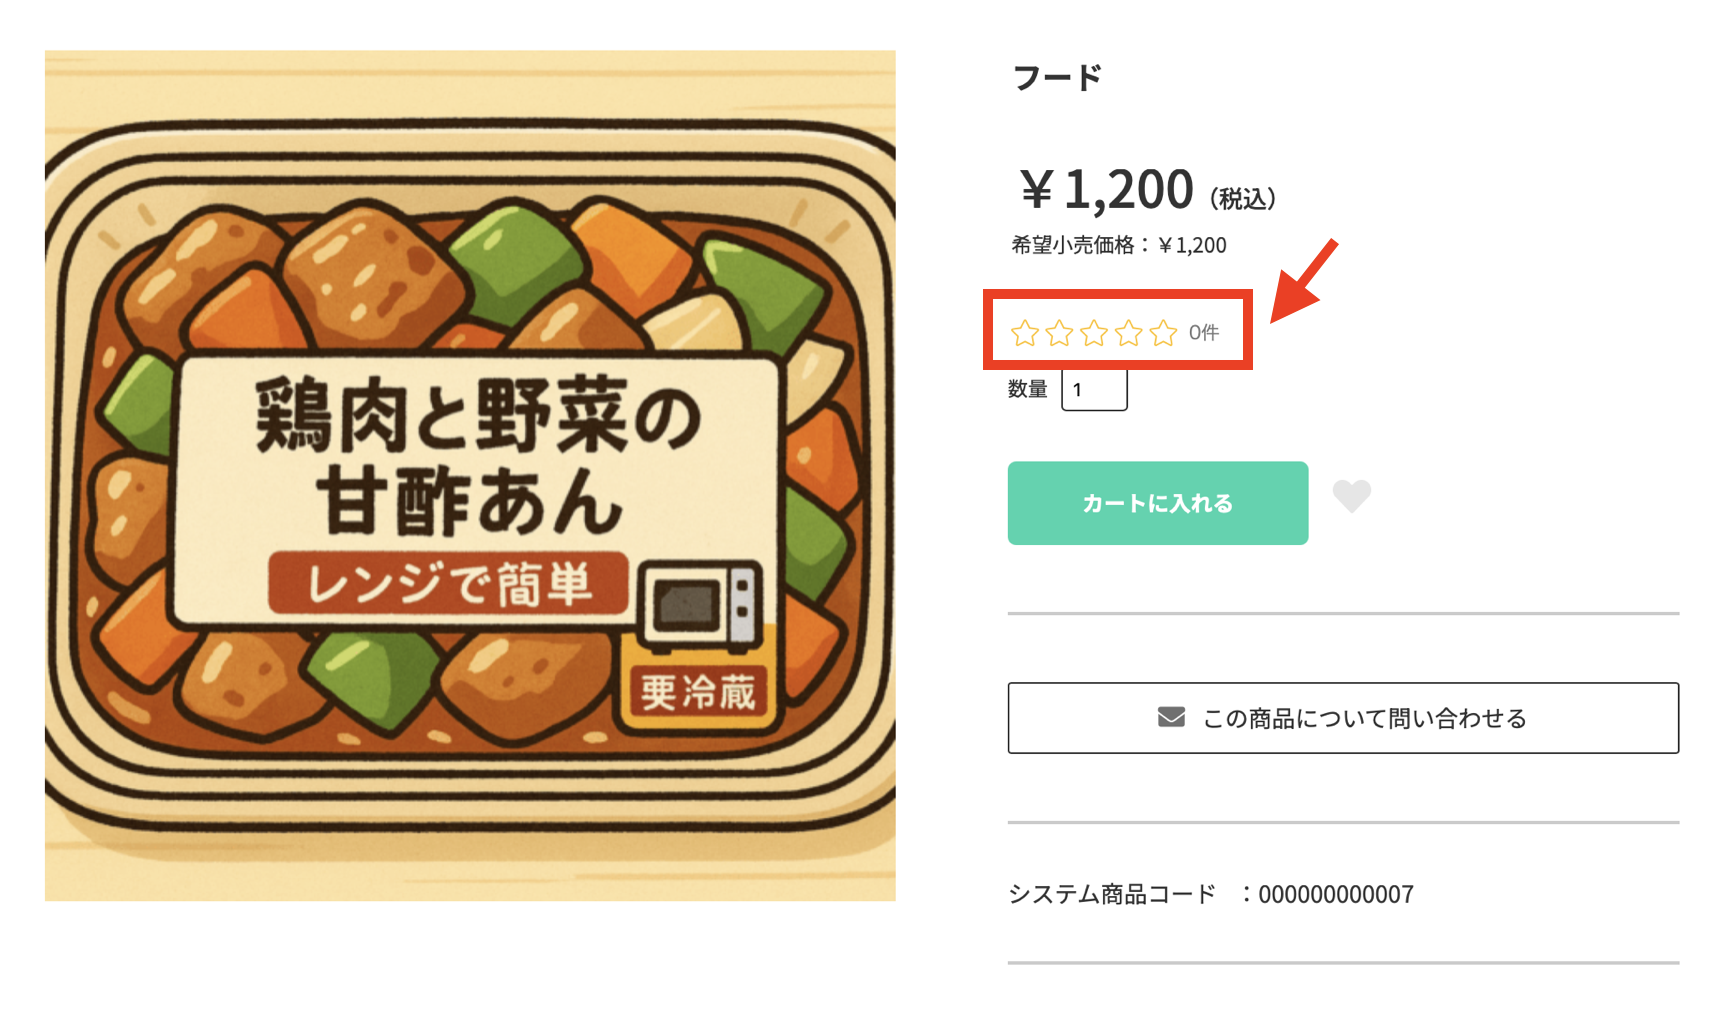The width and height of the screenshot is (1733, 1011).
Task: Click the 鶏肉と野菜の甘酢あん product title on image
Action: (477, 457)
